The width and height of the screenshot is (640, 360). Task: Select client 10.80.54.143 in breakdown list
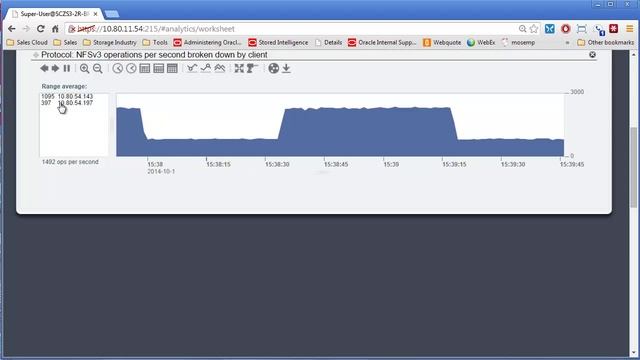[67, 97]
